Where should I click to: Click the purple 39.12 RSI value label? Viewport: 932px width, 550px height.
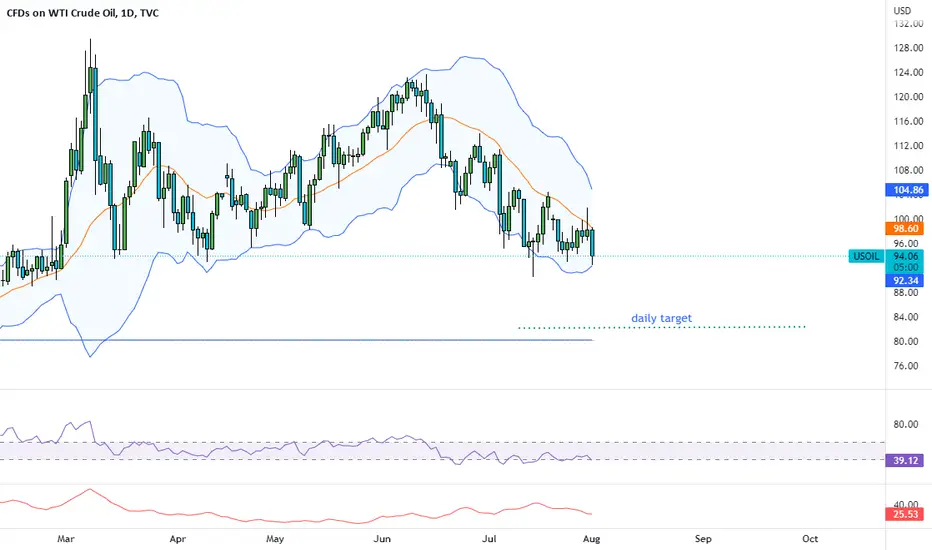(x=905, y=460)
